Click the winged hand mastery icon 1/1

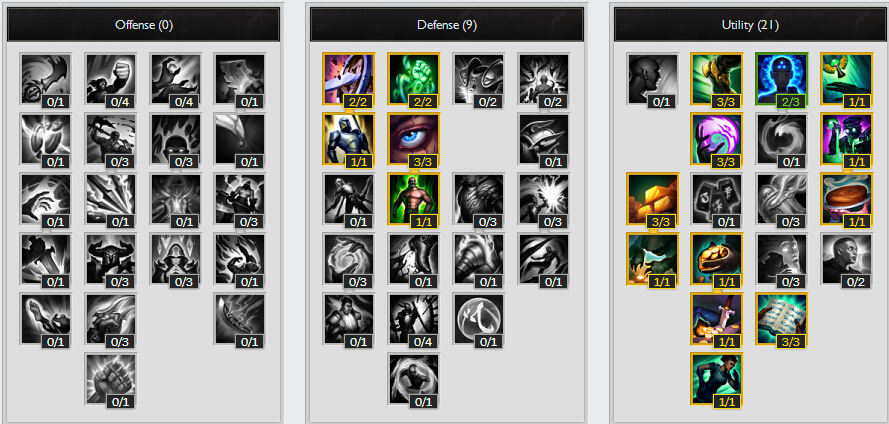(846, 79)
